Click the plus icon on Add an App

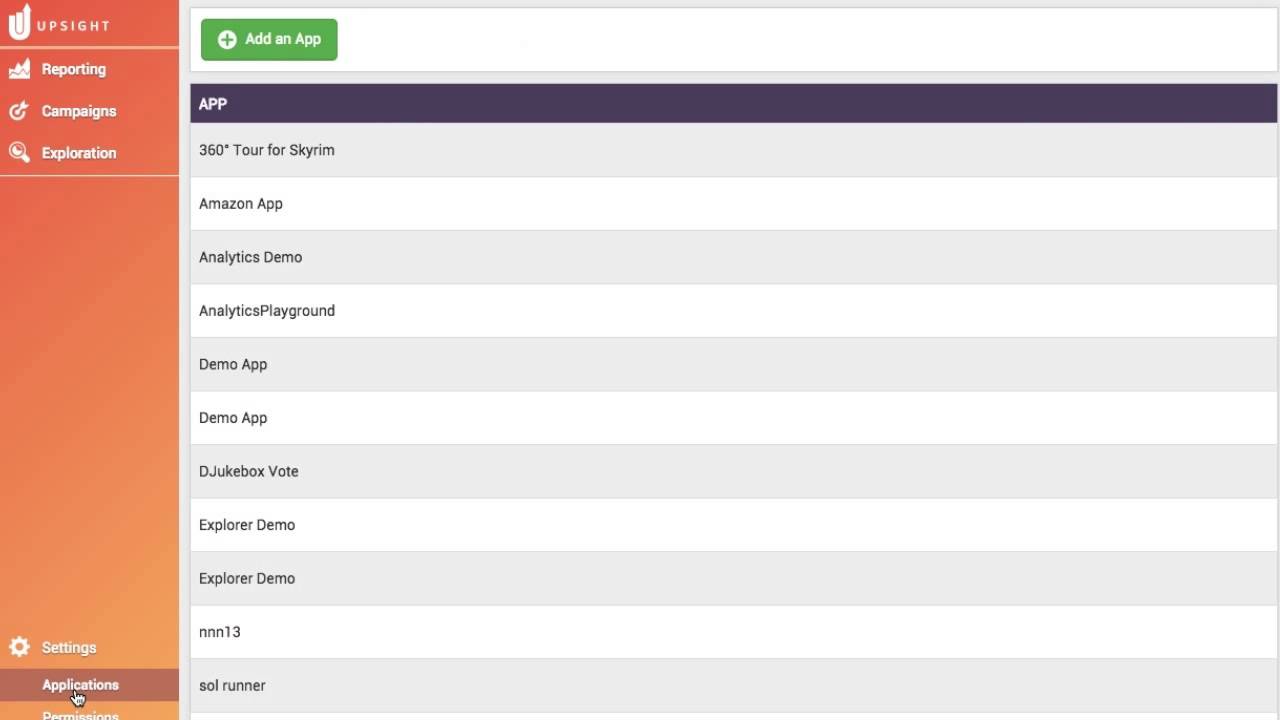point(227,39)
